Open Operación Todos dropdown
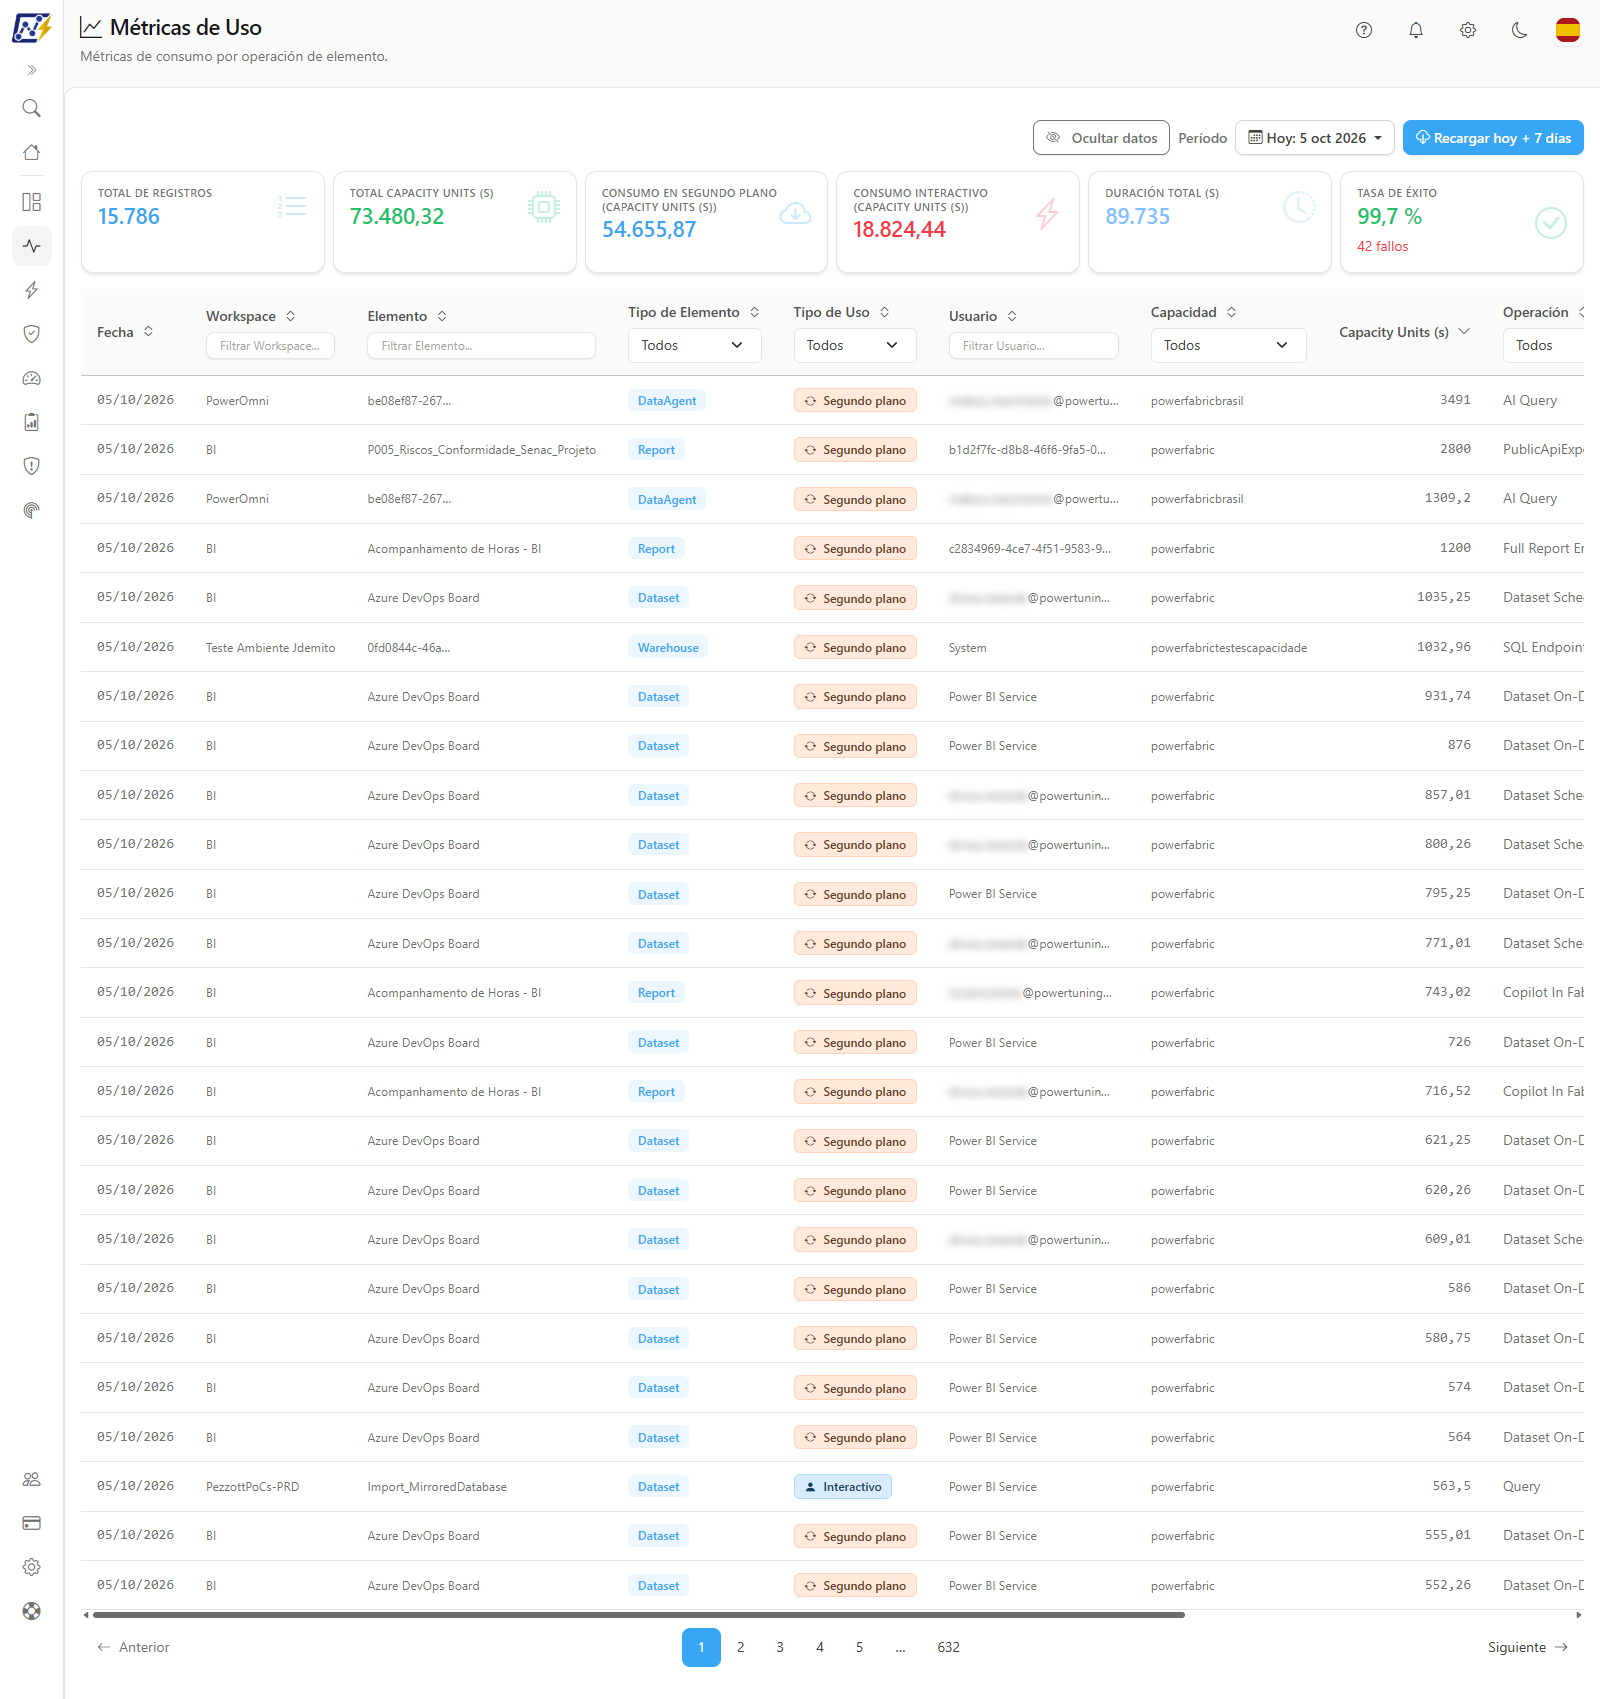This screenshot has width=1600, height=1699. [x=1543, y=345]
